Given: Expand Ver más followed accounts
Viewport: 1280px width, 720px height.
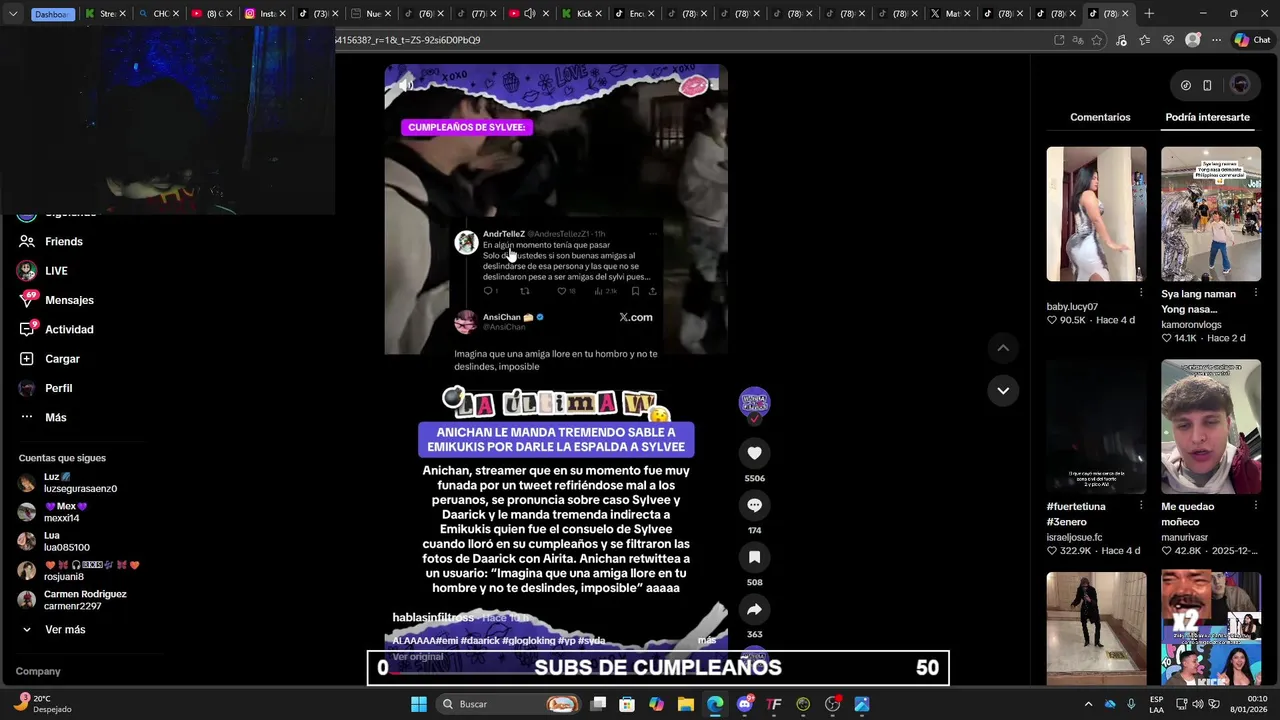Looking at the screenshot, I should pos(65,630).
